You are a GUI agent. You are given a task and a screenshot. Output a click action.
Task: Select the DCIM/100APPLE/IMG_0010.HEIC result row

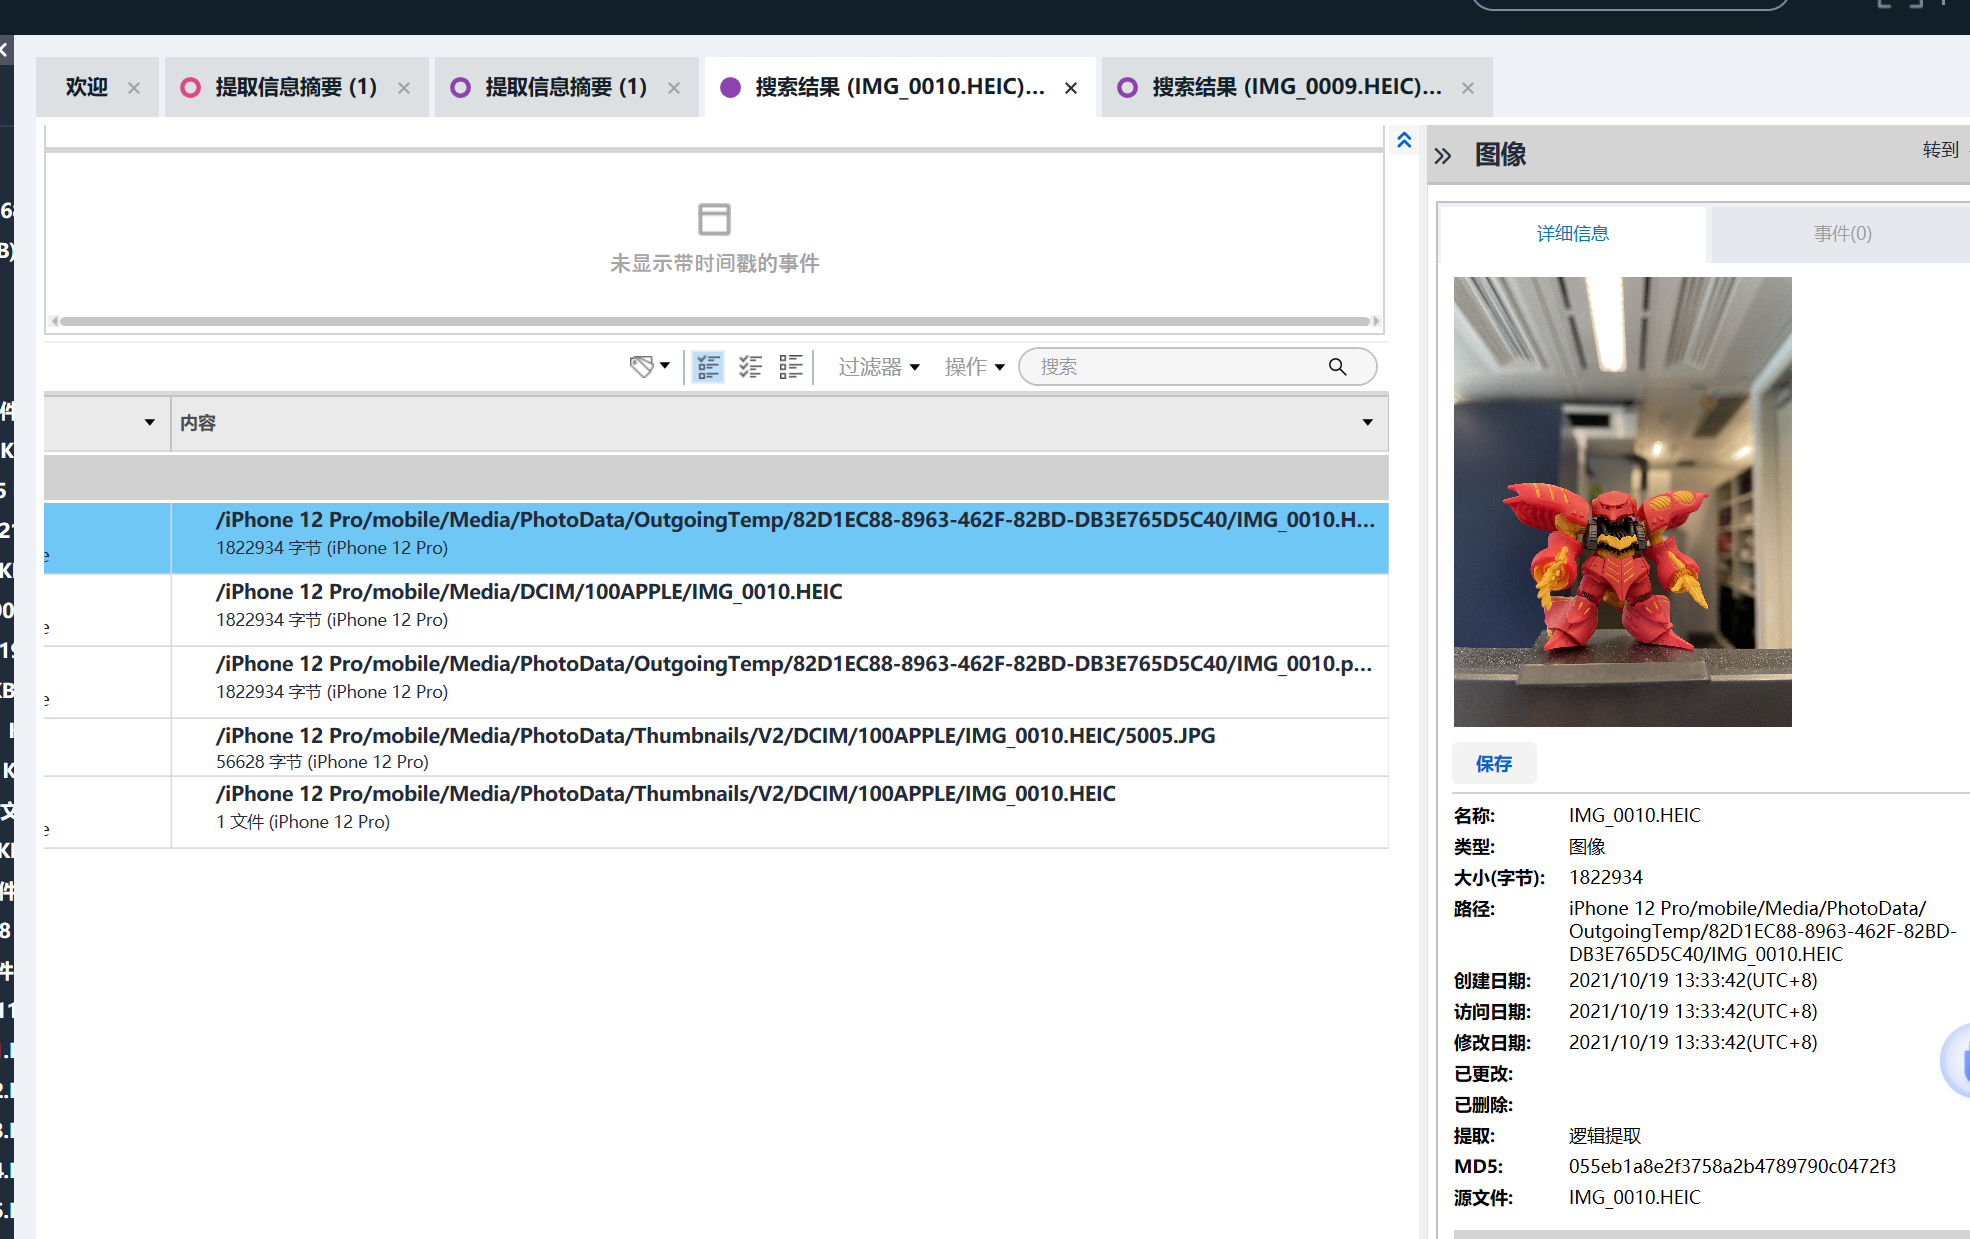pyautogui.click(x=716, y=610)
